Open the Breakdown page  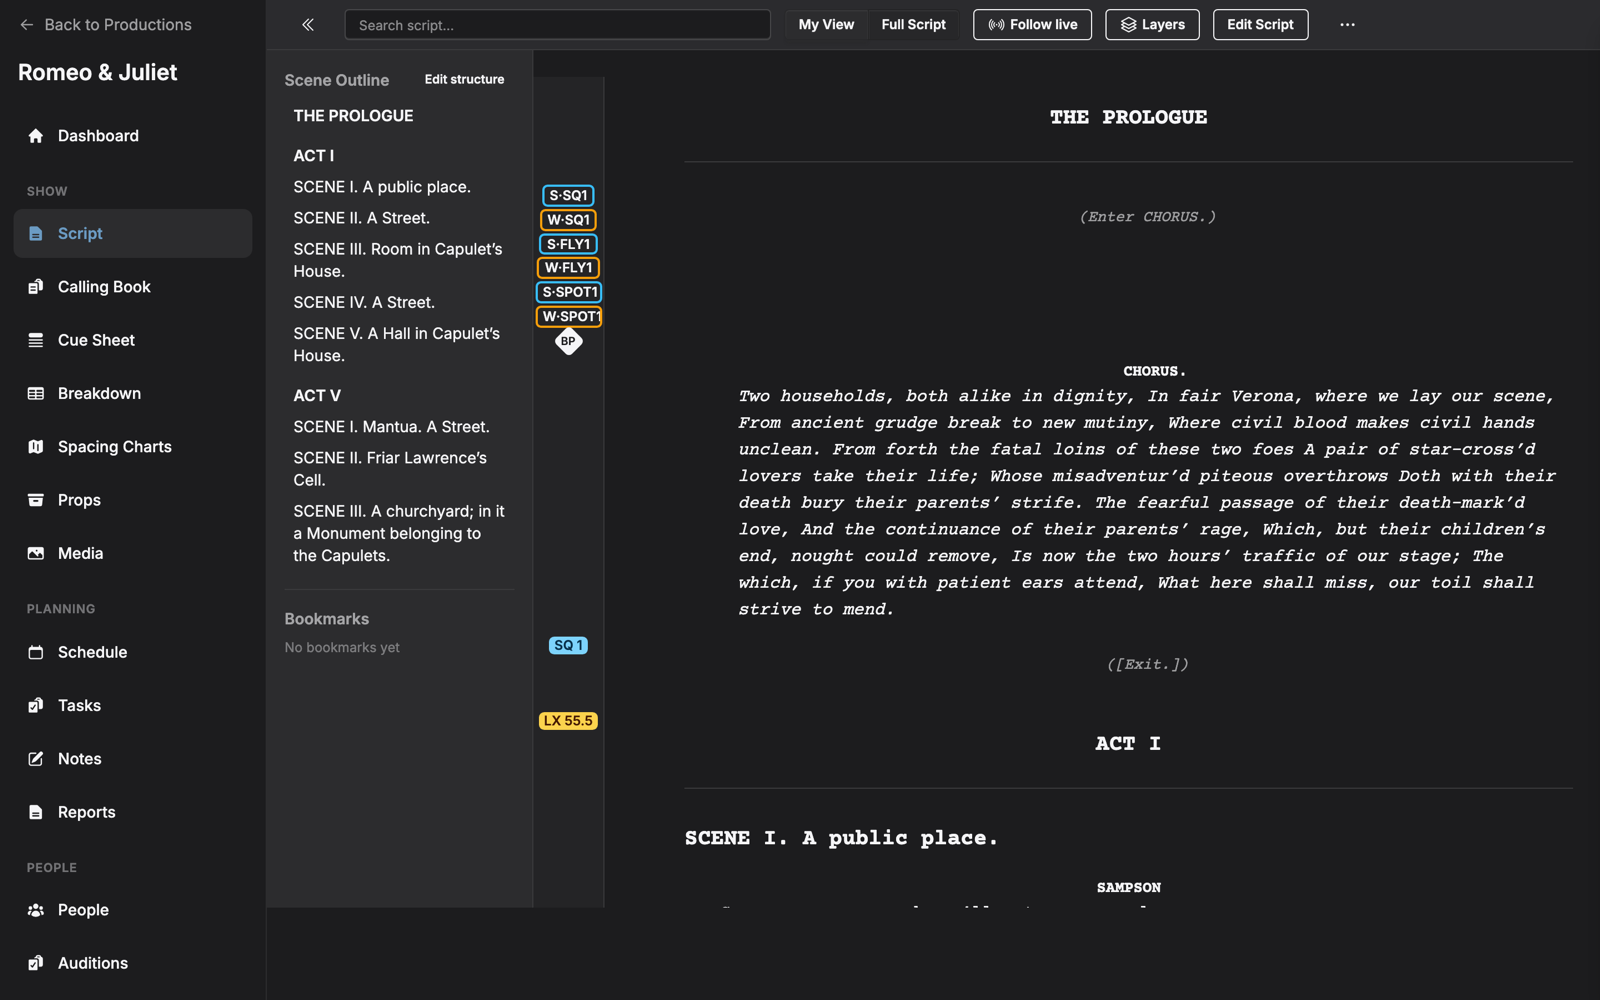coord(133,393)
